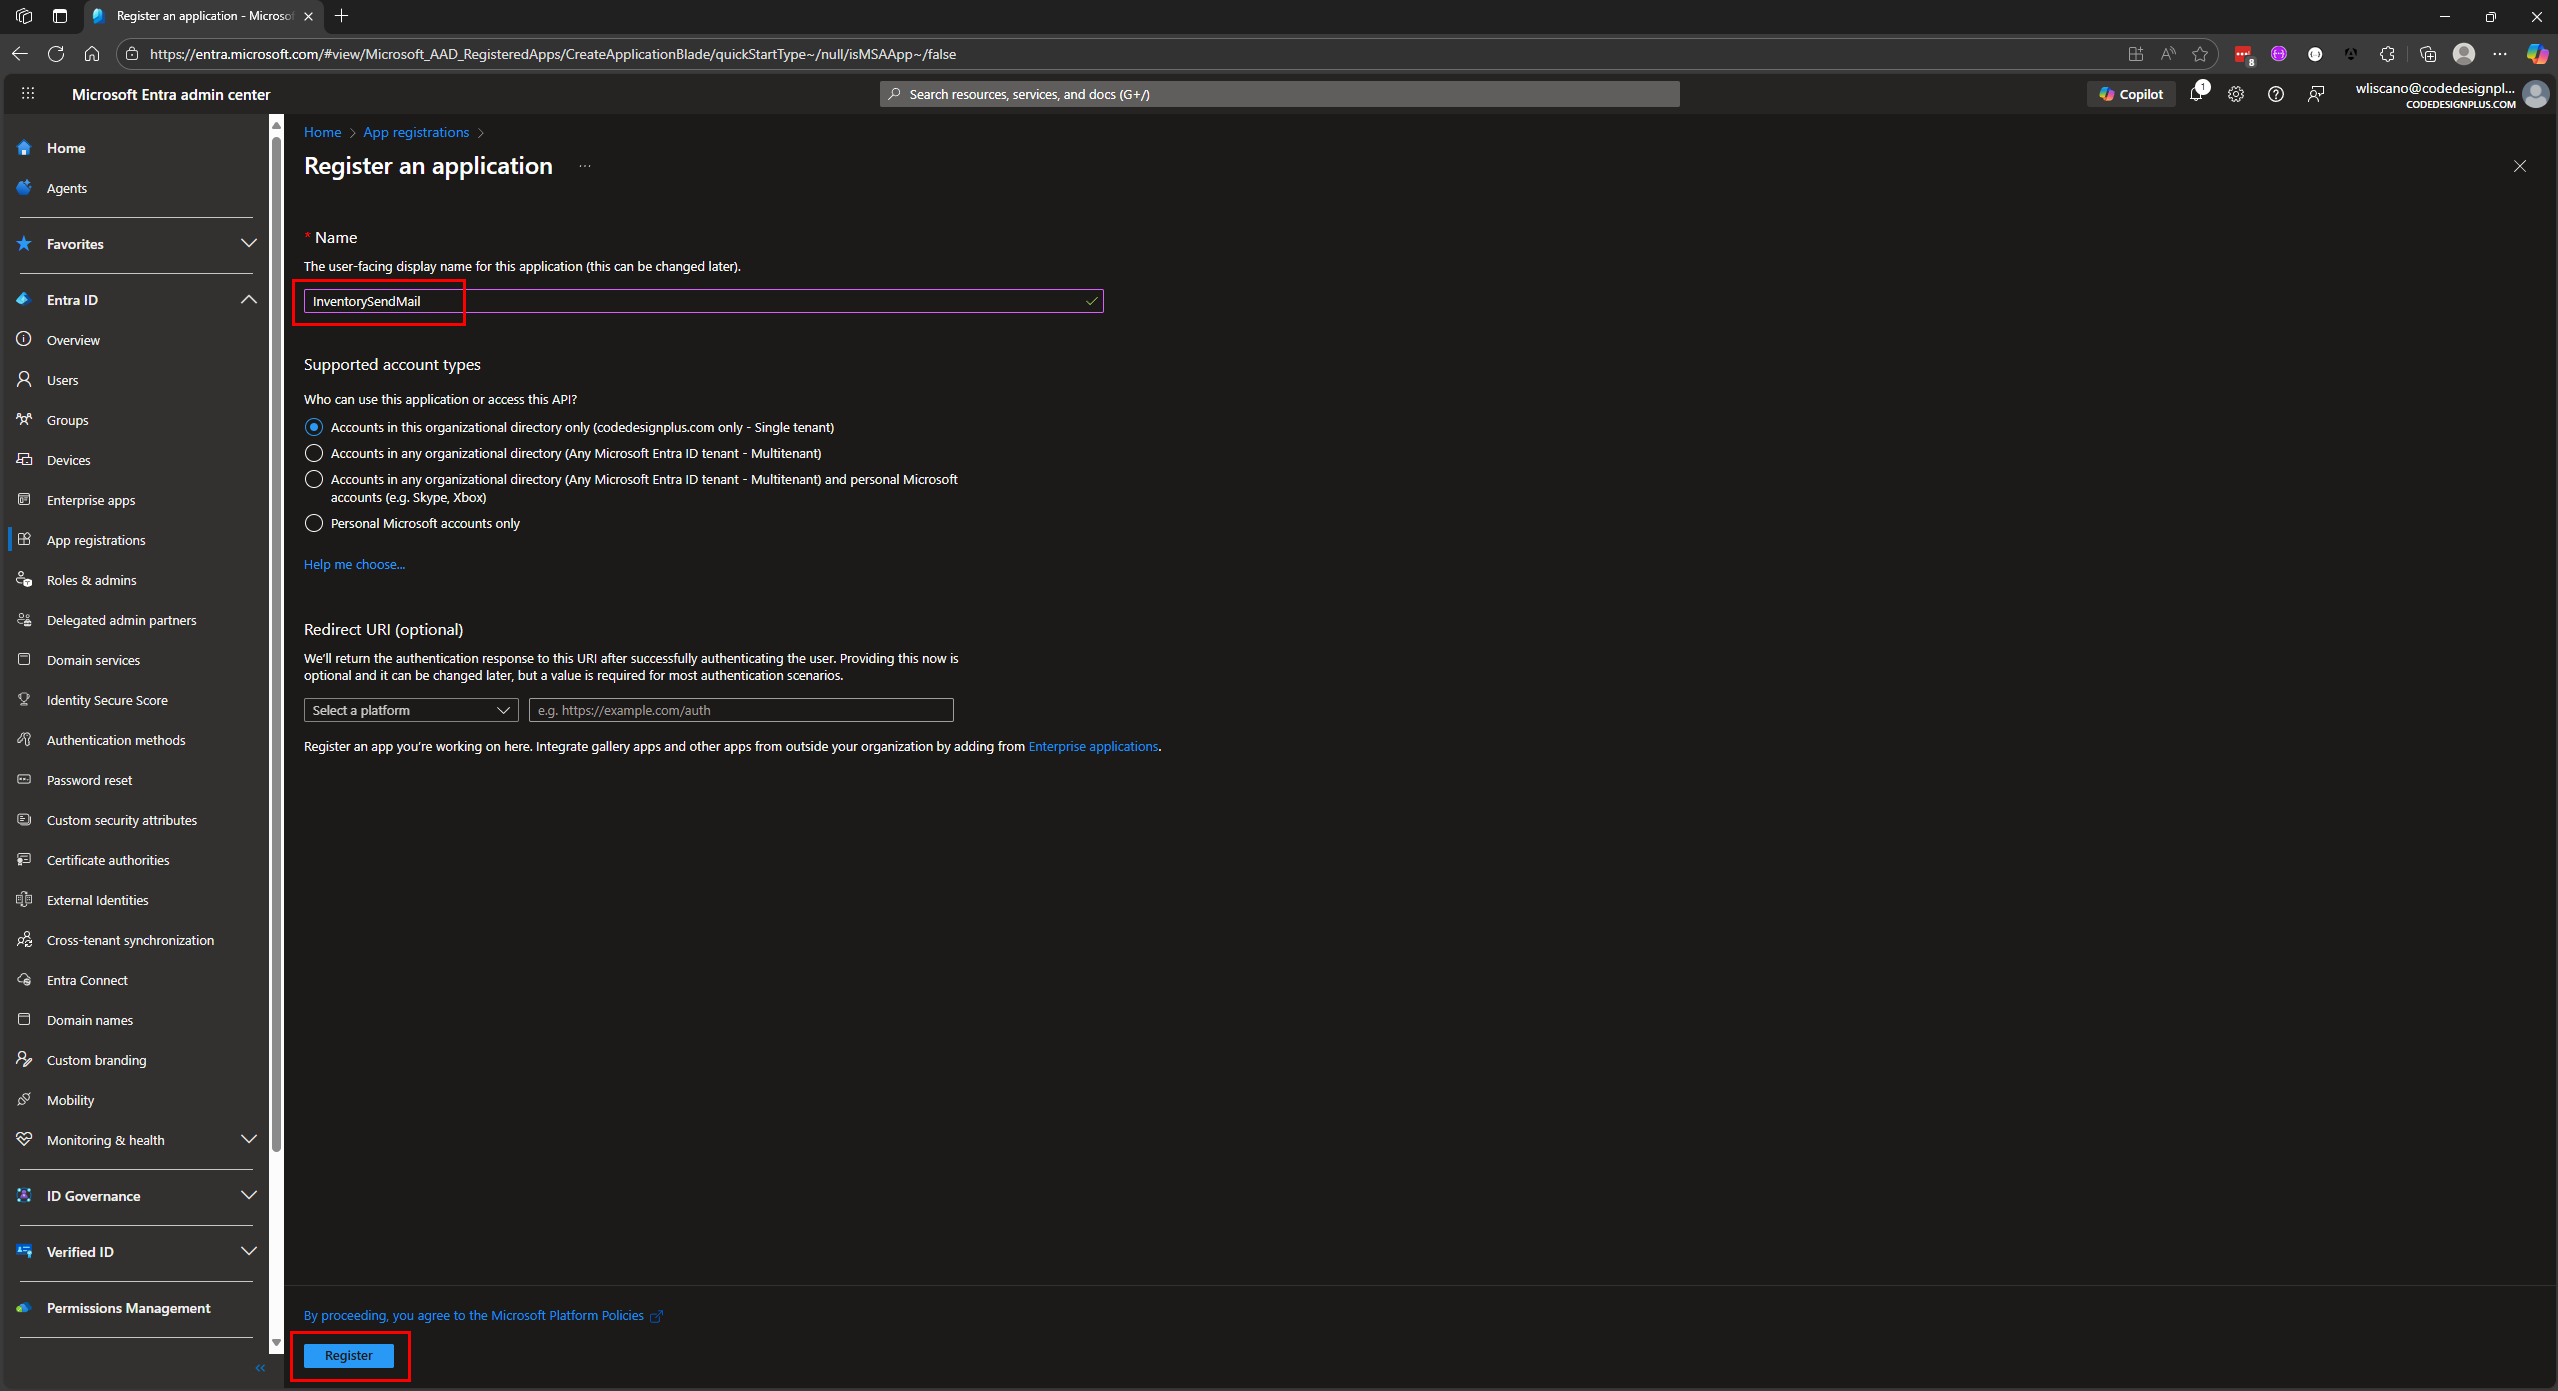
Task: Open the feedback icon in header
Action: click(x=2316, y=93)
